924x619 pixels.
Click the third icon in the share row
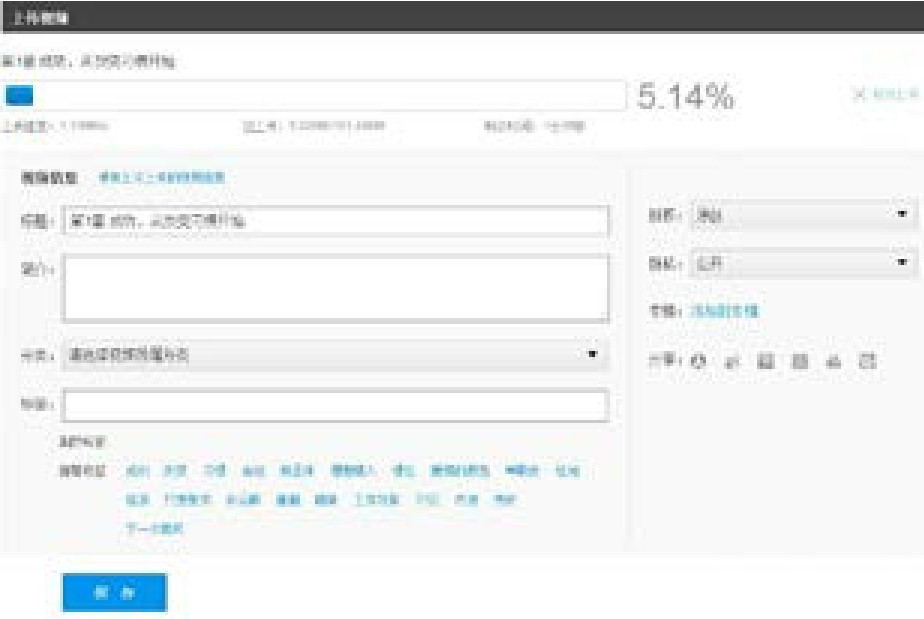[x=765, y=361]
